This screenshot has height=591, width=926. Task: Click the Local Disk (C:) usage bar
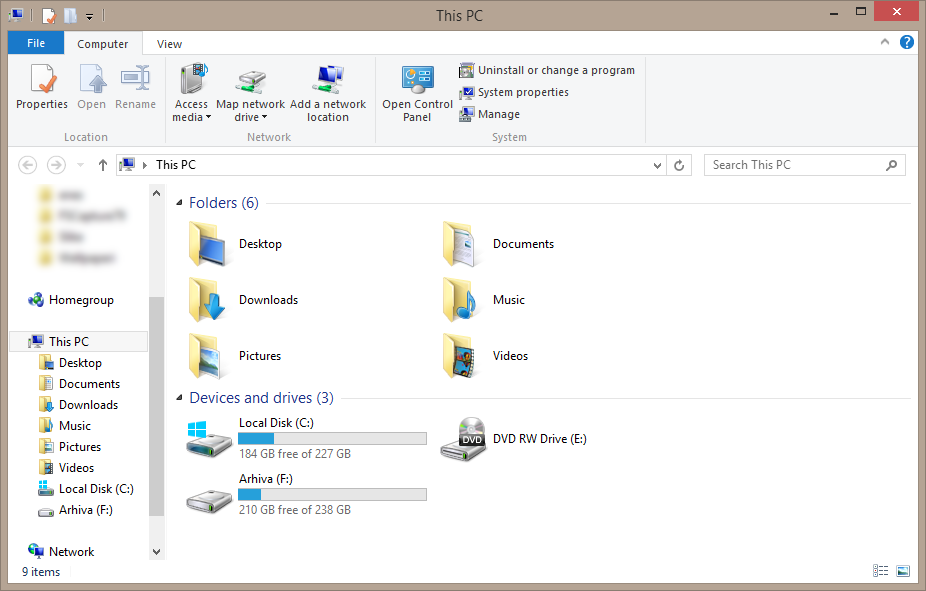tap(332, 438)
